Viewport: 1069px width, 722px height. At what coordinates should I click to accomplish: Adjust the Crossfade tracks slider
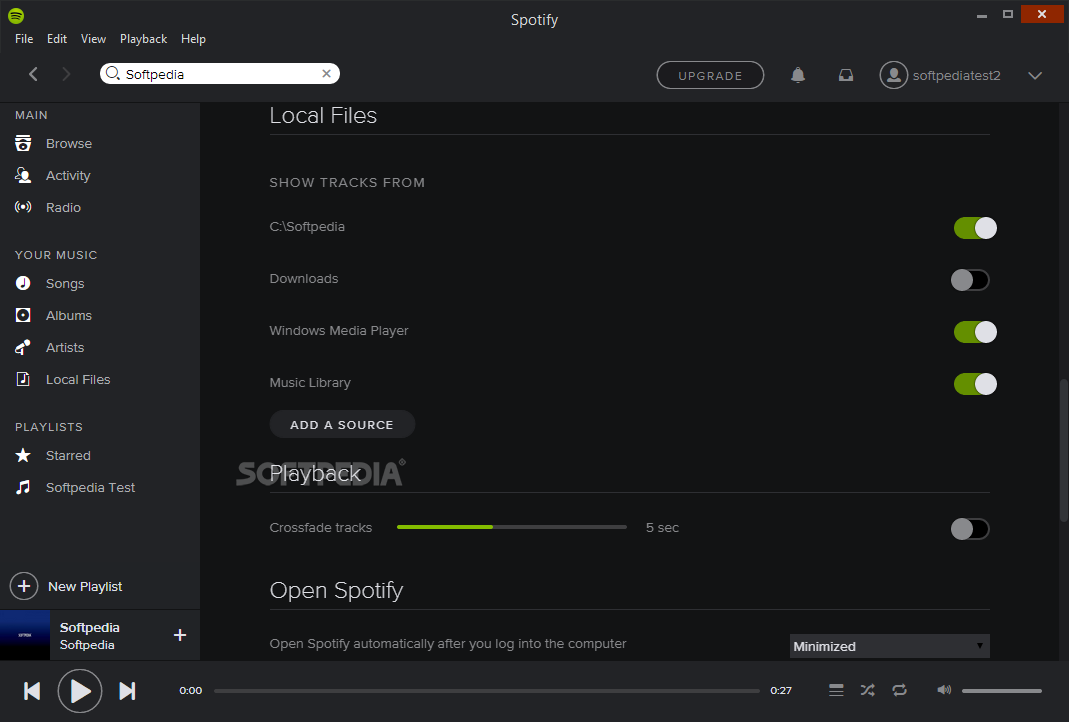(511, 527)
